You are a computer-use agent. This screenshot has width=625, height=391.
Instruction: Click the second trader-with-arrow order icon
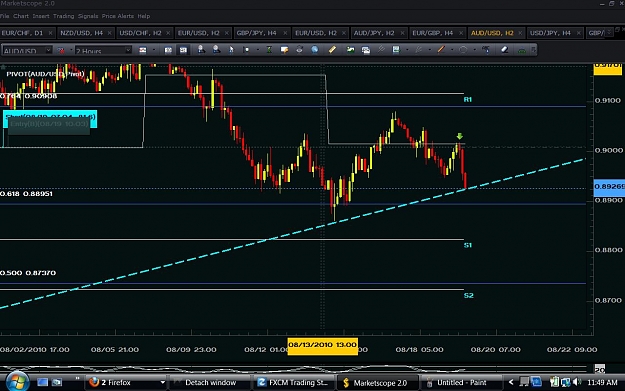216,49
